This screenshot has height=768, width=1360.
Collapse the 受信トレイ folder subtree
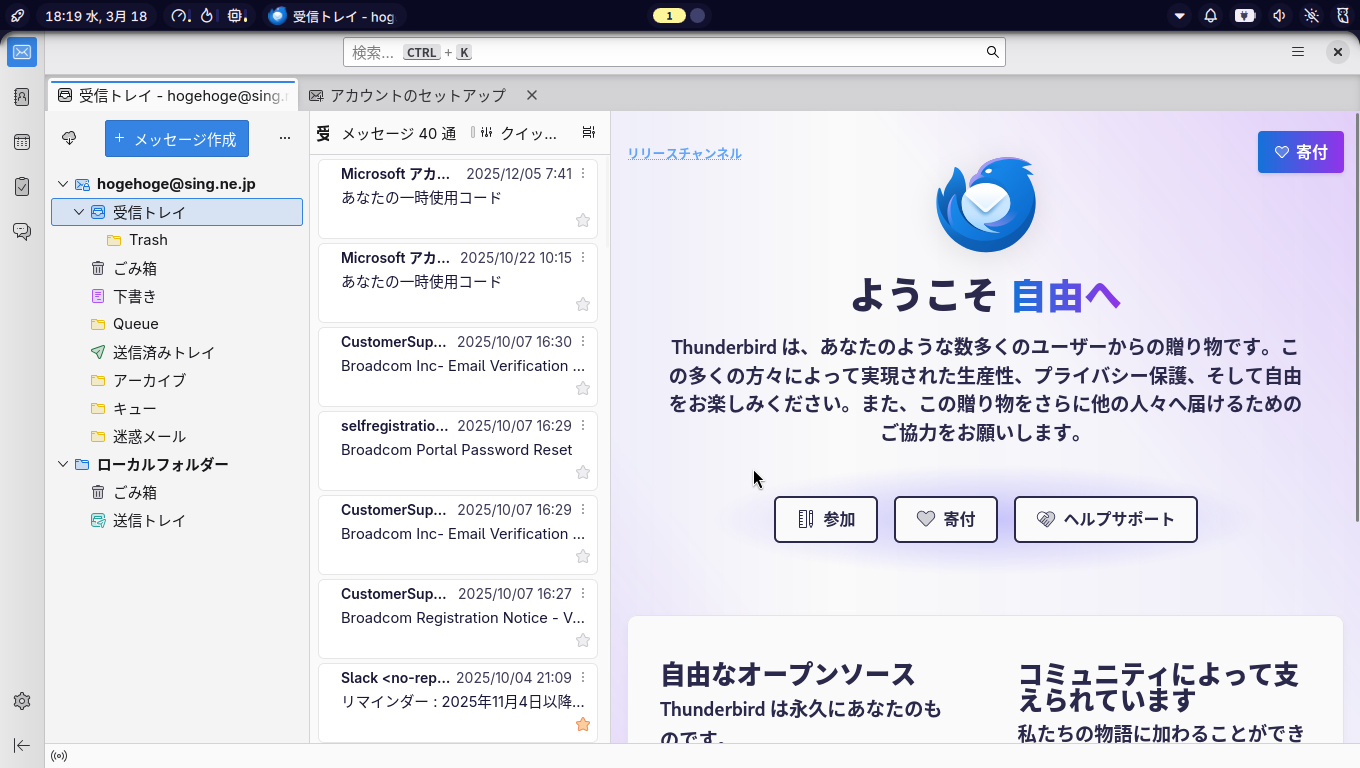[79, 212]
